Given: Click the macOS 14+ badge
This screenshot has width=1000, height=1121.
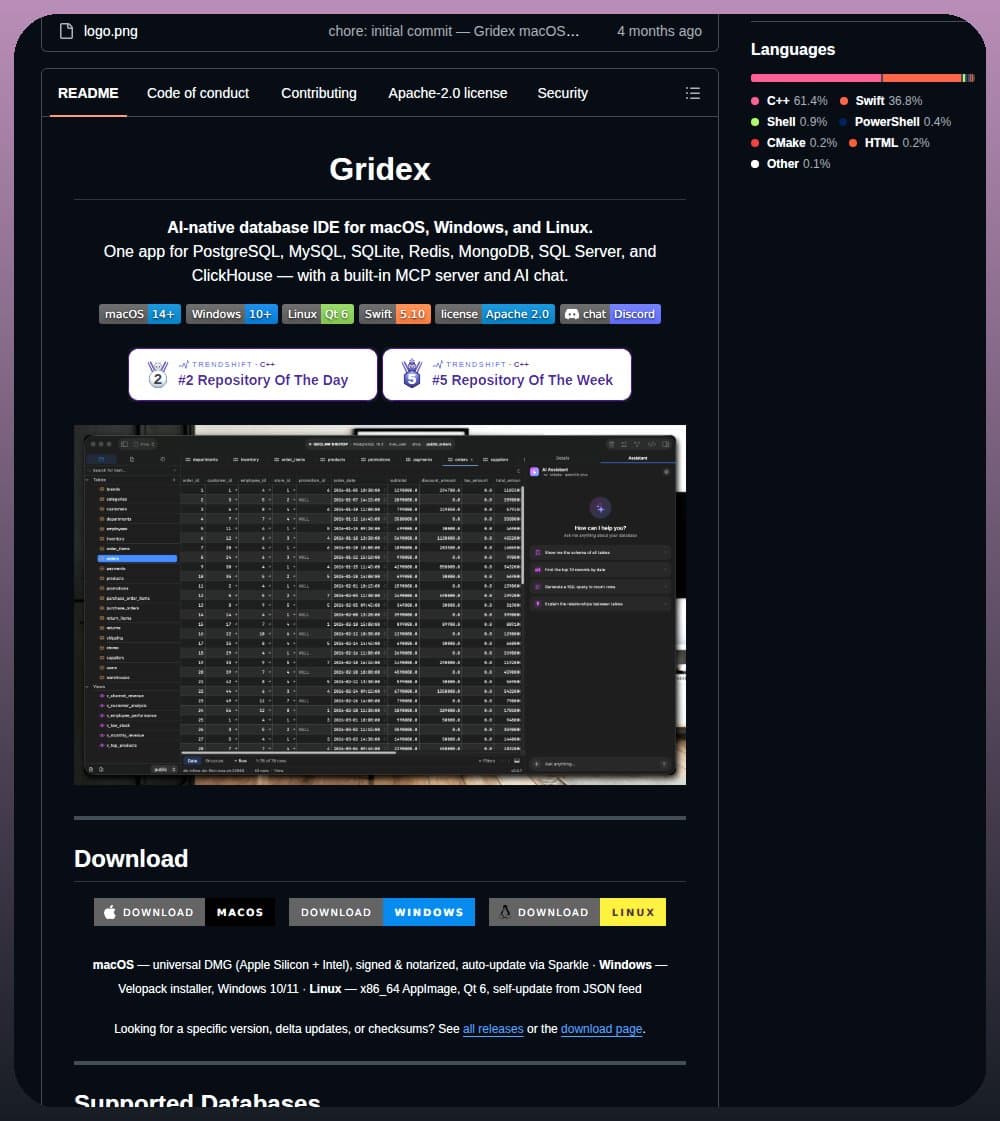Looking at the screenshot, I should click(139, 314).
